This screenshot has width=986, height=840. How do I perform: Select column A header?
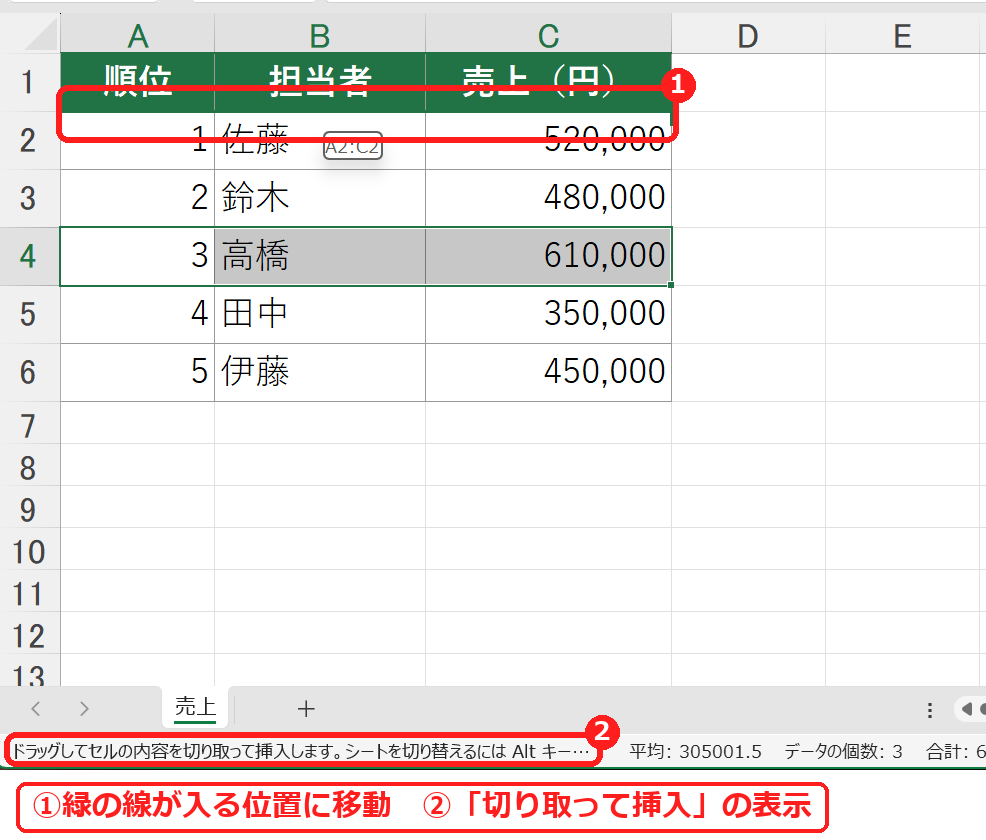tap(138, 36)
